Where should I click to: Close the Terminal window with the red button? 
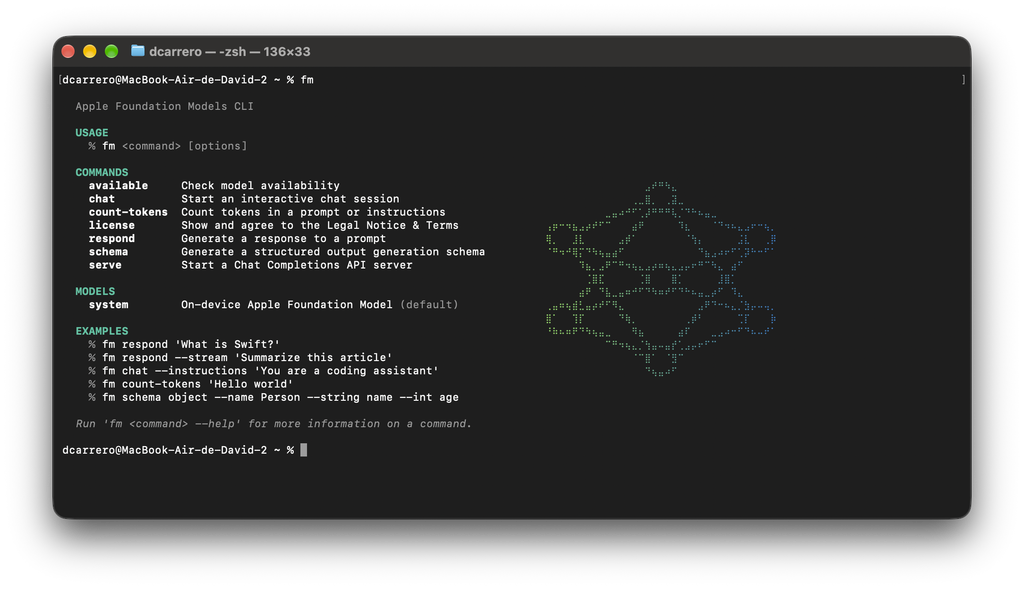coord(68,52)
